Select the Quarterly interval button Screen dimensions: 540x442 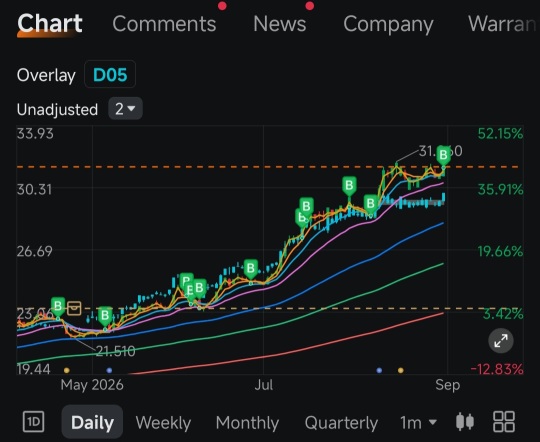point(341,423)
